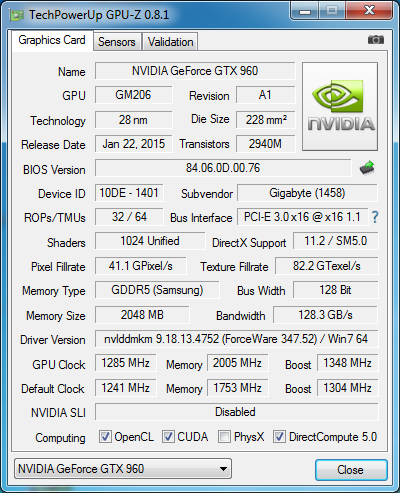Click Bus Width value 128 Bit
The width and height of the screenshot is (400, 493).
[336, 290]
